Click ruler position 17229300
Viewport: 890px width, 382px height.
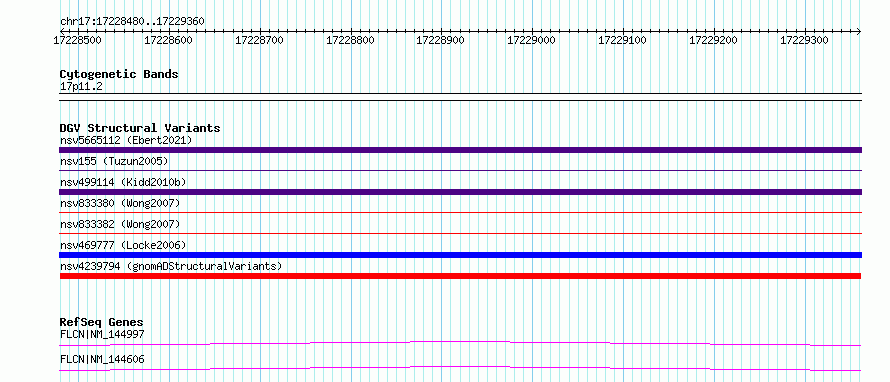pos(805,40)
